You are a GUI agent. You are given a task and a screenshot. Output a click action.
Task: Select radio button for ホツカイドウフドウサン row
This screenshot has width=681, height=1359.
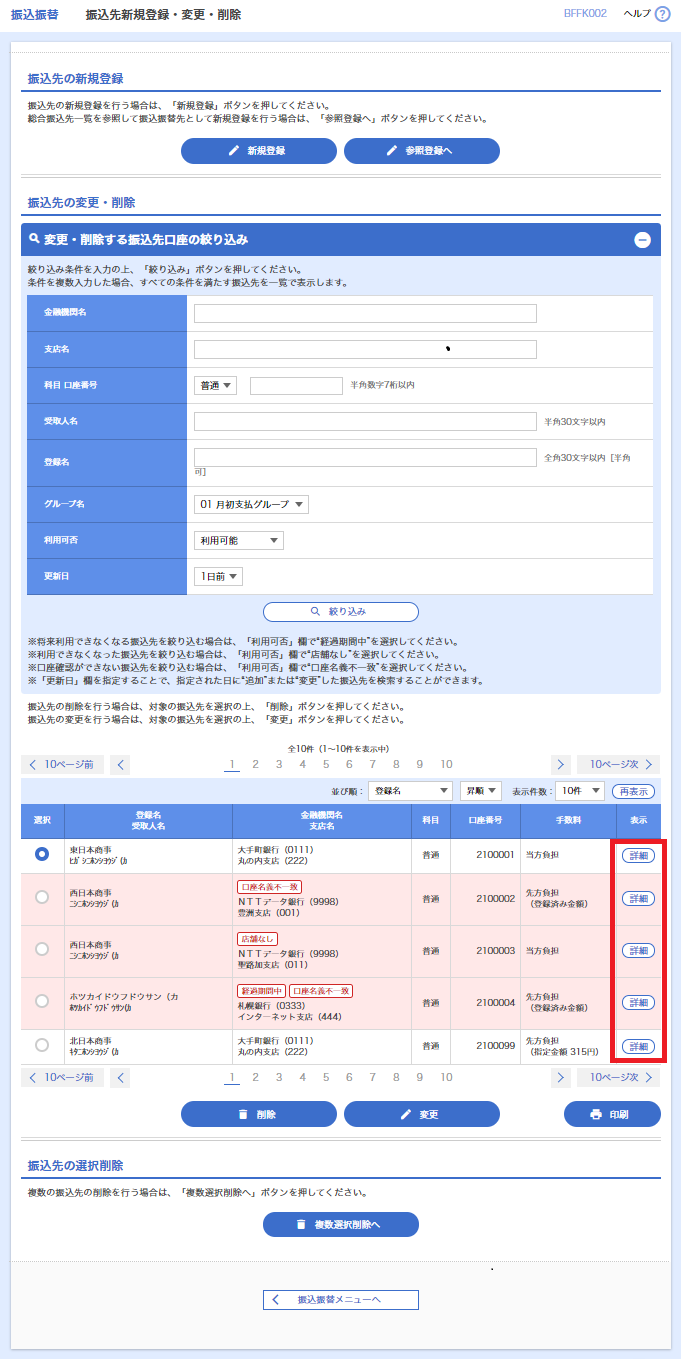42,1002
